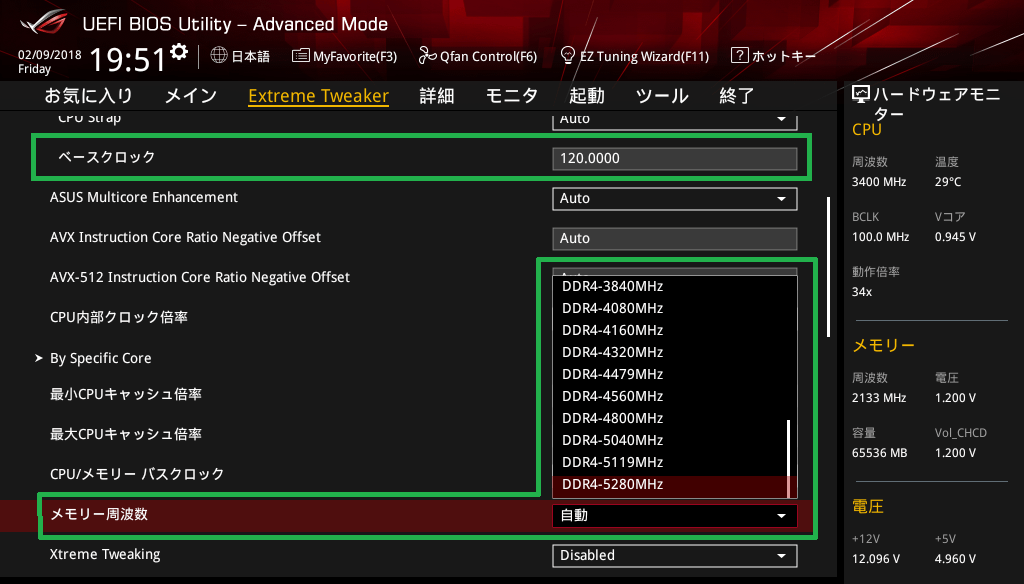Viewport: 1024px width, 584px height.
Task: Select the ベースクロック label
Action: click(106, 157)
